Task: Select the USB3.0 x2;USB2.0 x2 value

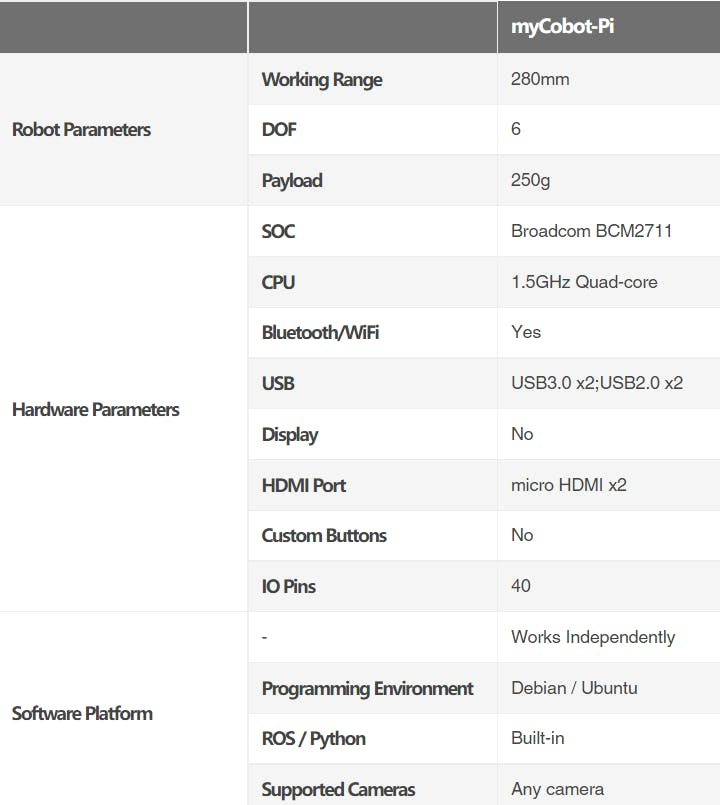Action: coord(596,383)
